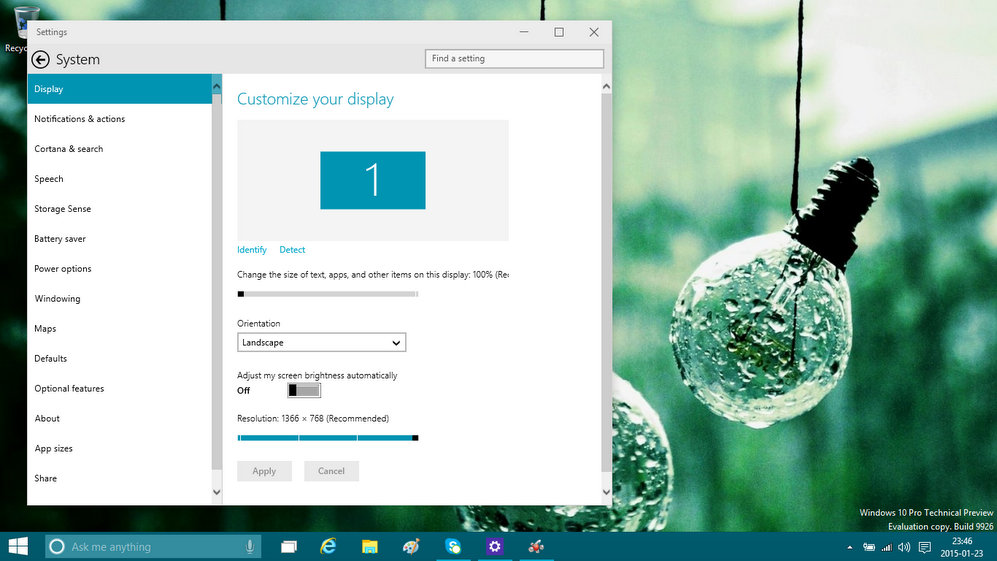The image size is (997, 561).
Task: Click the Identify link
Action: point(252,250)
